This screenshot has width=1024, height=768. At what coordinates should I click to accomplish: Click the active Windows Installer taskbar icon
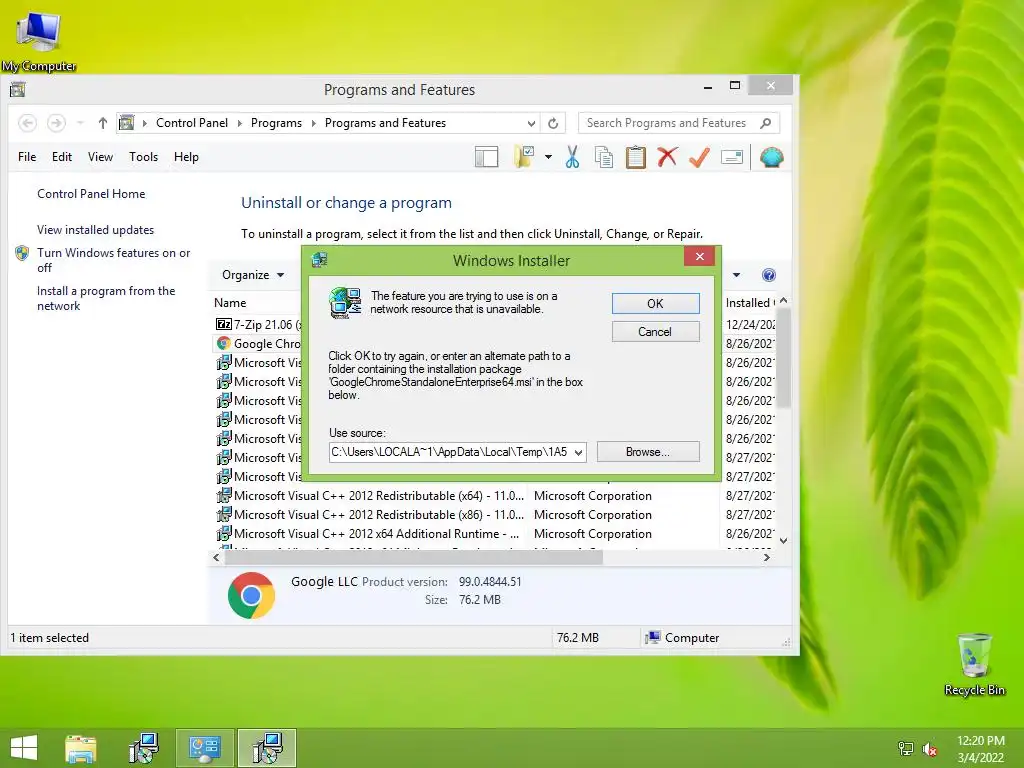[x=267, y=748]
